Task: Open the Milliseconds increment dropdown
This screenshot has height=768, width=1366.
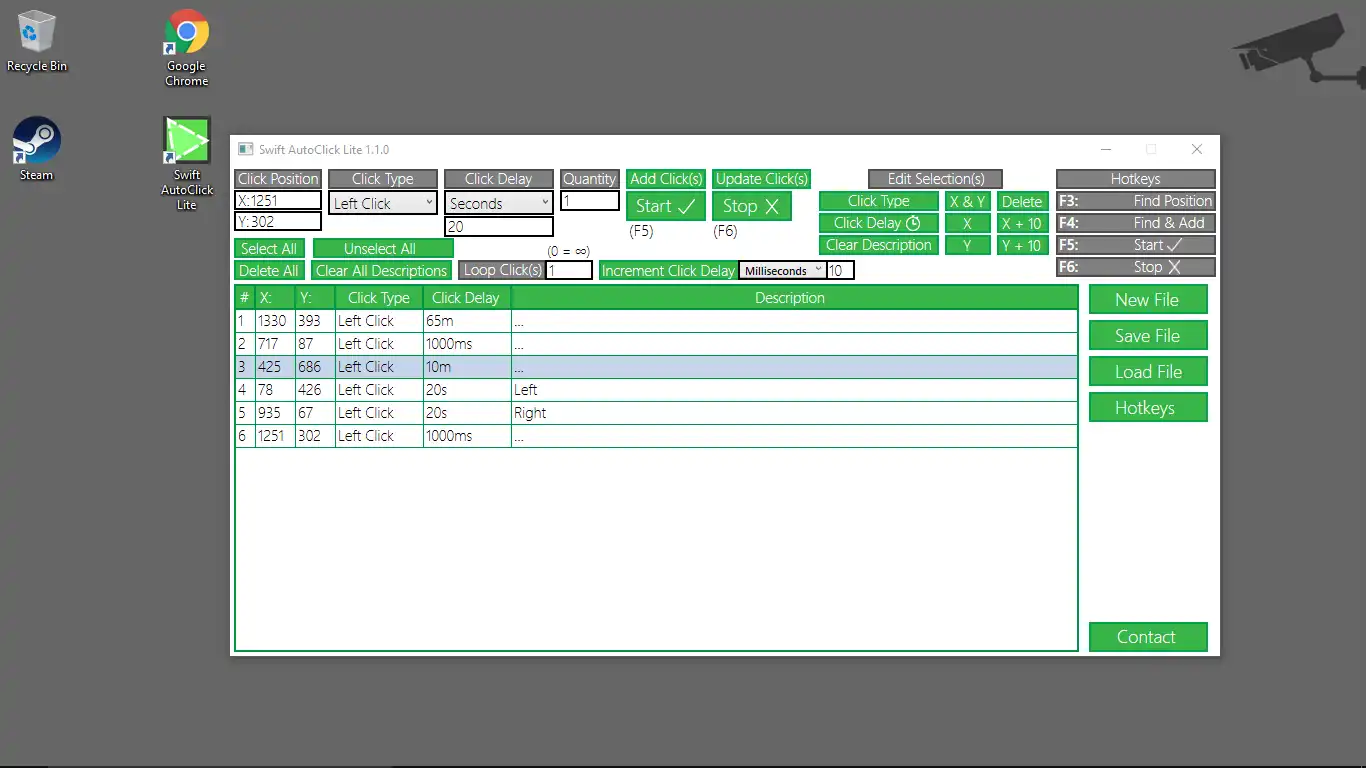Action: tap(783, 270)
